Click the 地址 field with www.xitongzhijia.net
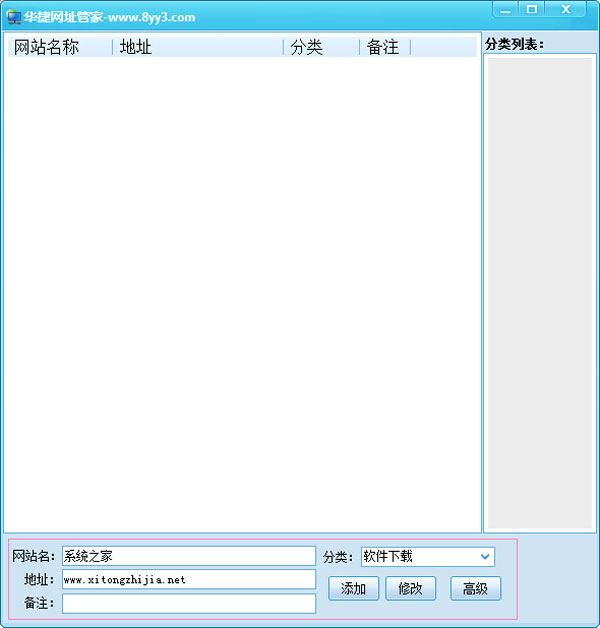600x628 pixels. (188, 580)
